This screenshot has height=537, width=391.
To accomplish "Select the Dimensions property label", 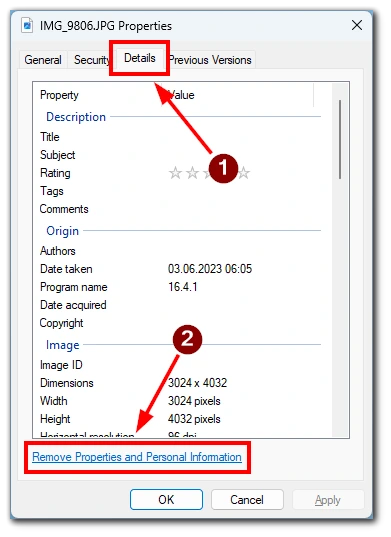I will click(67, 383).
